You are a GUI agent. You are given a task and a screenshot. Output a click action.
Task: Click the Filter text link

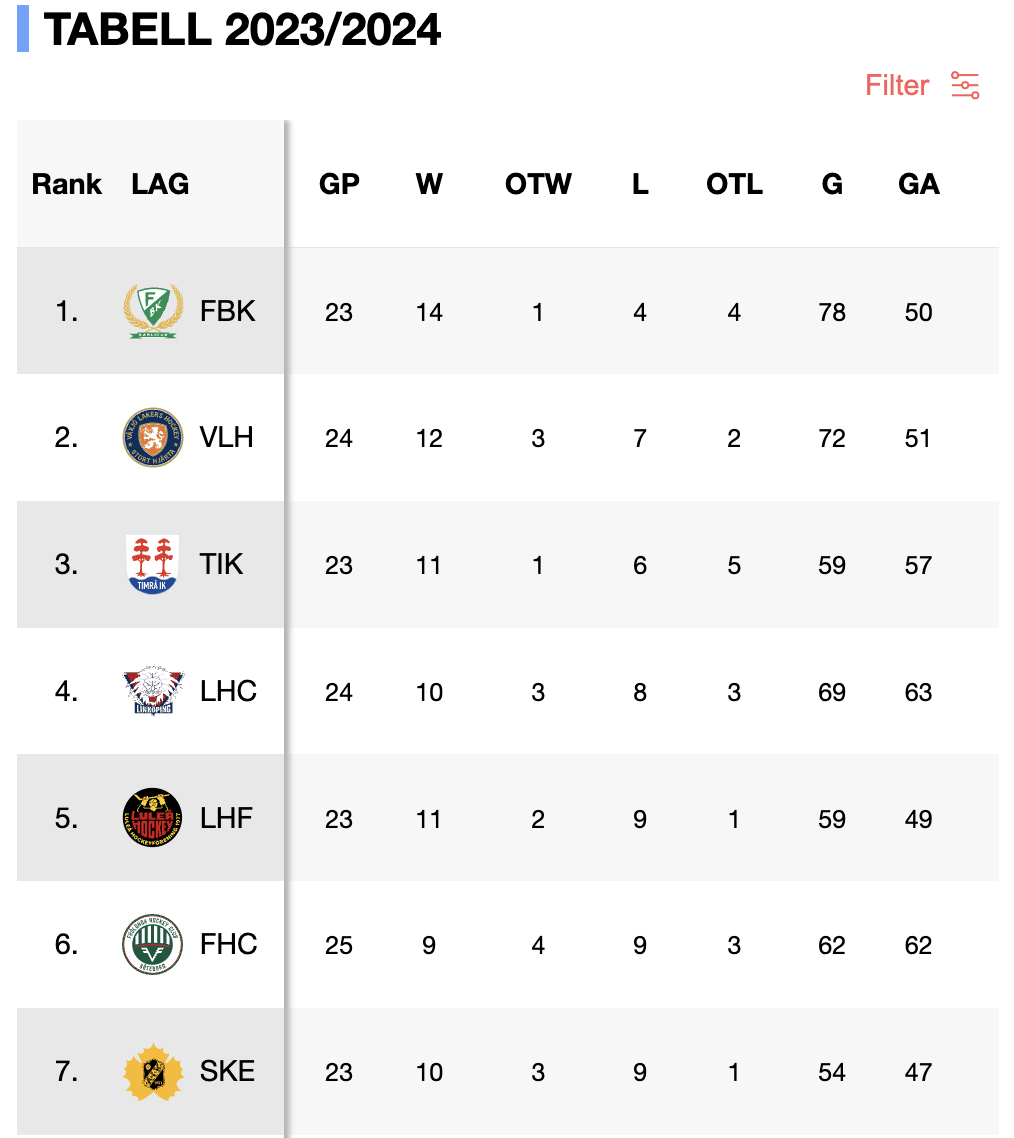(x=896, y=85)
